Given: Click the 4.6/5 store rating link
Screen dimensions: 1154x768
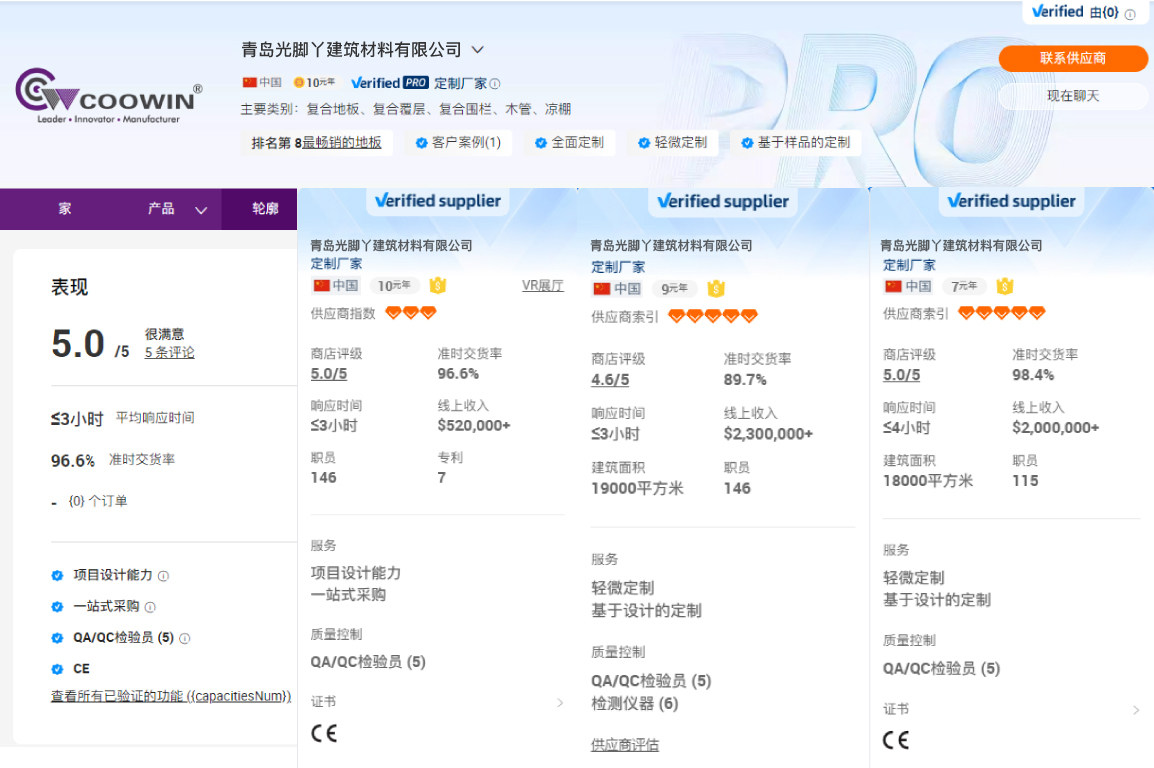Looking at the screenshot, I should 610,380.
